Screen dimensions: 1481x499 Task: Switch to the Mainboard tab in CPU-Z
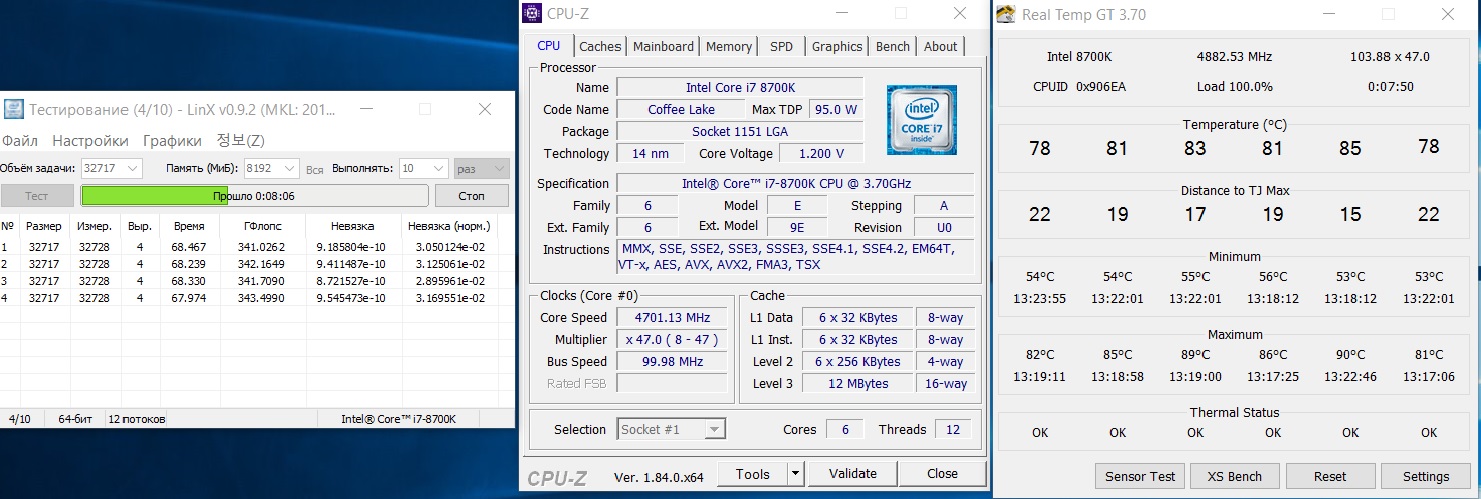663,46
